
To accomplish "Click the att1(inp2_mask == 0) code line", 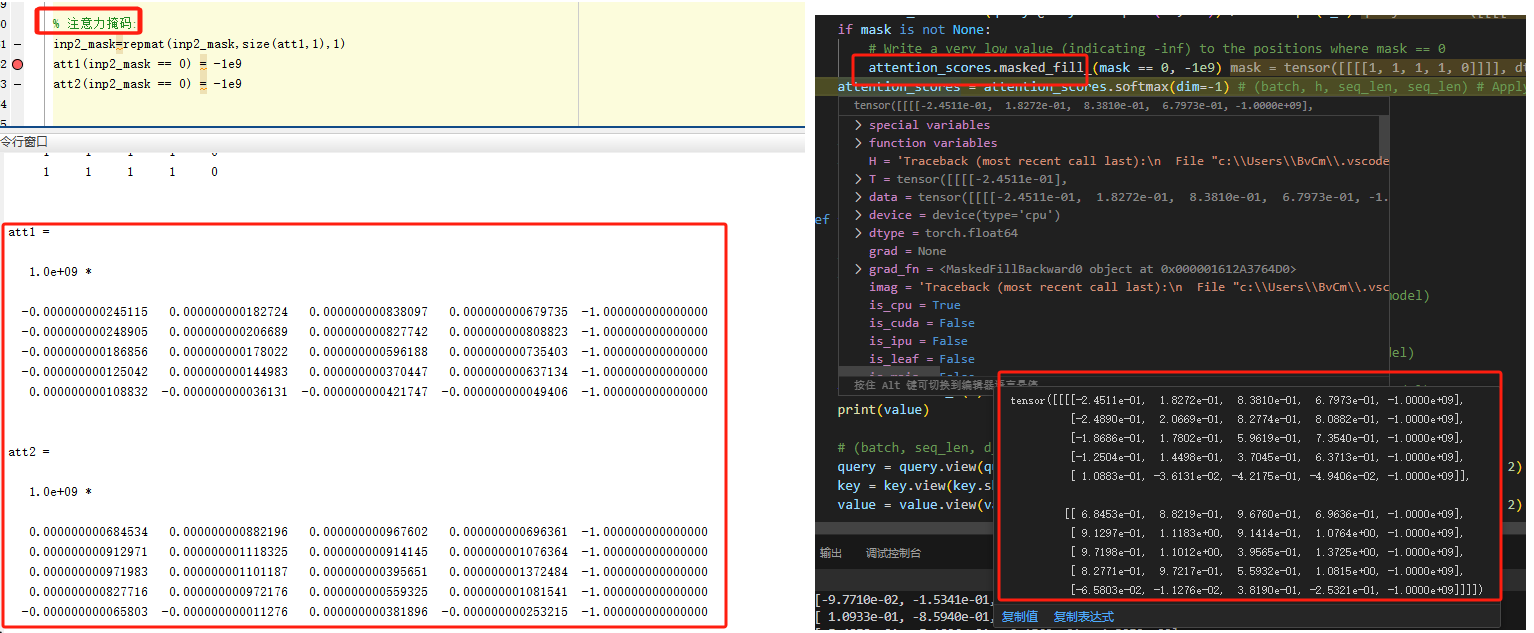I will [x=147, y=64].
